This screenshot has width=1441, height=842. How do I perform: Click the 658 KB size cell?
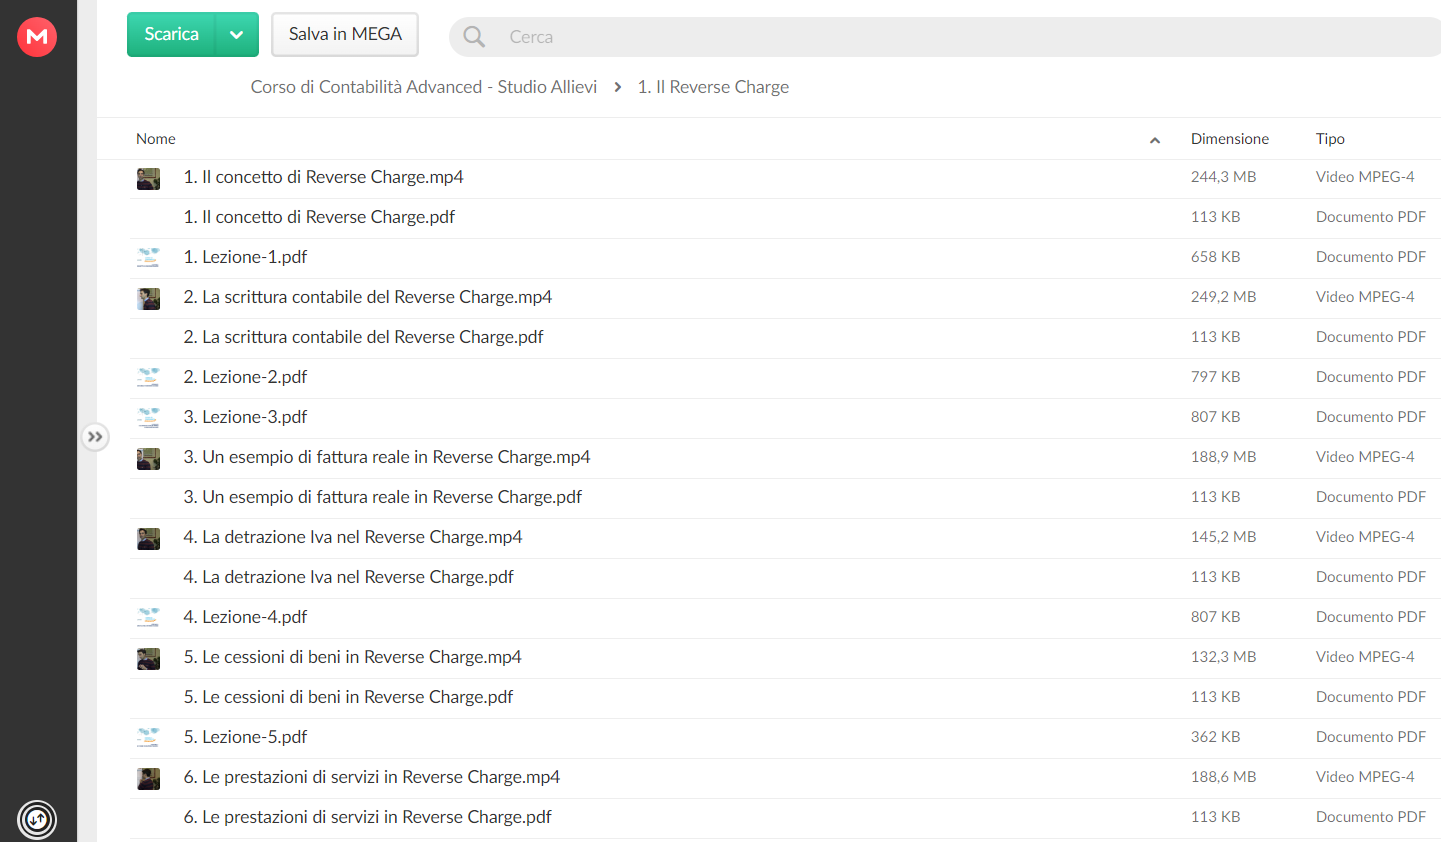1215,257
